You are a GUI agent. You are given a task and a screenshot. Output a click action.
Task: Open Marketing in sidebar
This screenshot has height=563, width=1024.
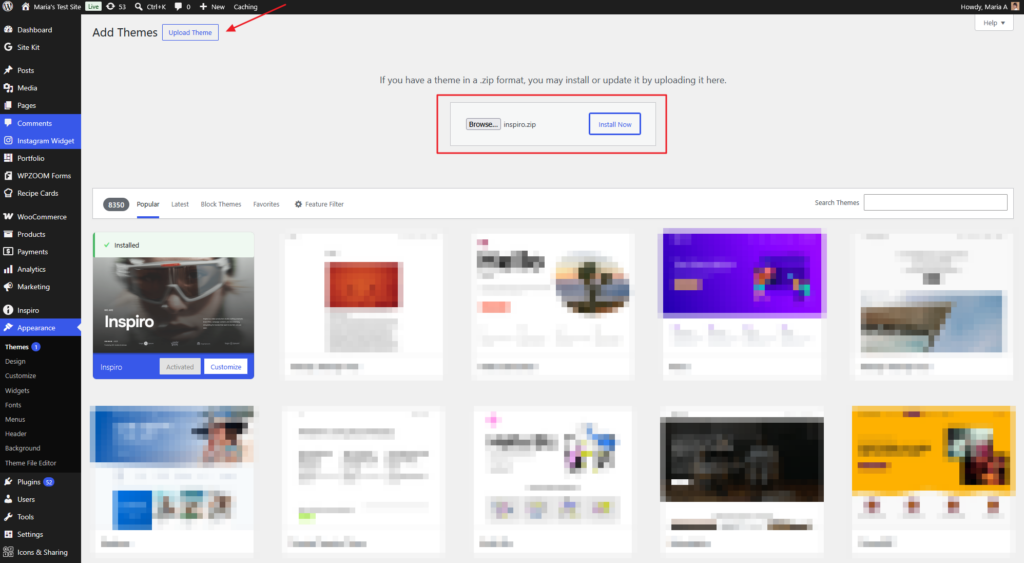pyautogui.click(x=33, y=287)
